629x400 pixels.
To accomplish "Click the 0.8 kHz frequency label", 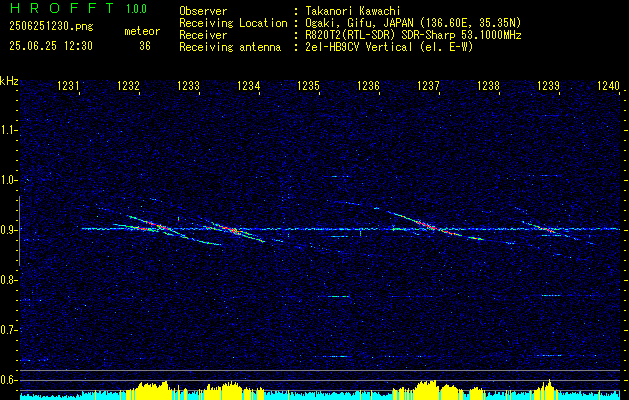I will point(8,280).
